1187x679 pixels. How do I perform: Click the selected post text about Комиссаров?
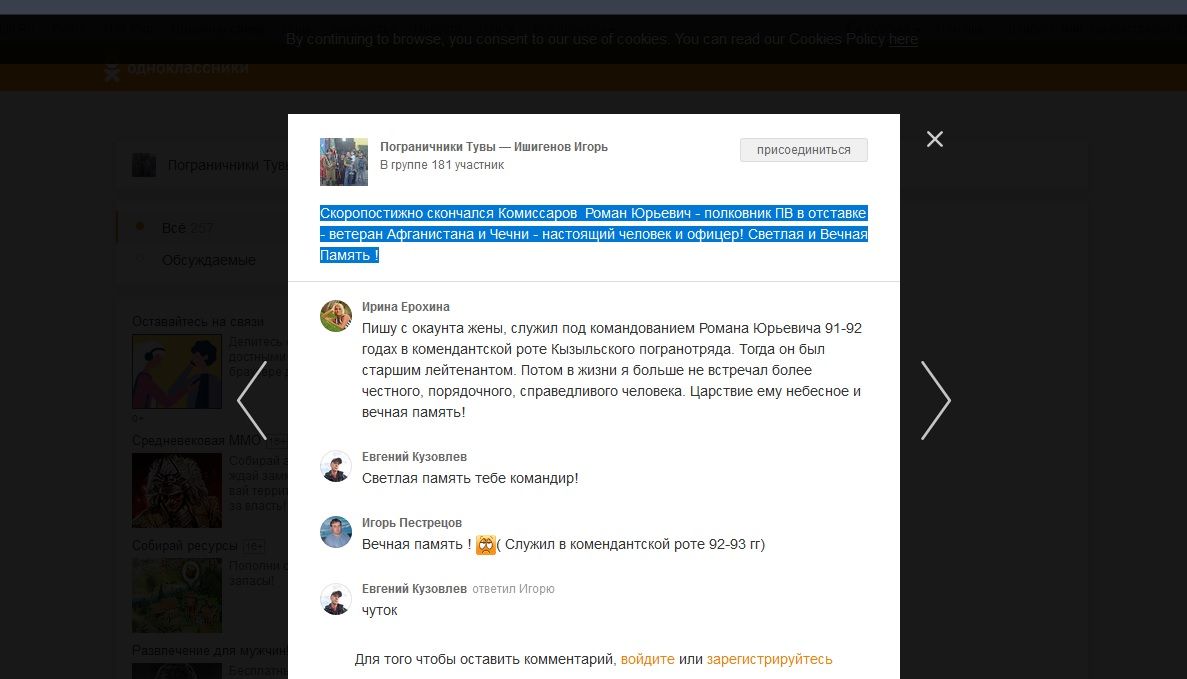(594, 234)
